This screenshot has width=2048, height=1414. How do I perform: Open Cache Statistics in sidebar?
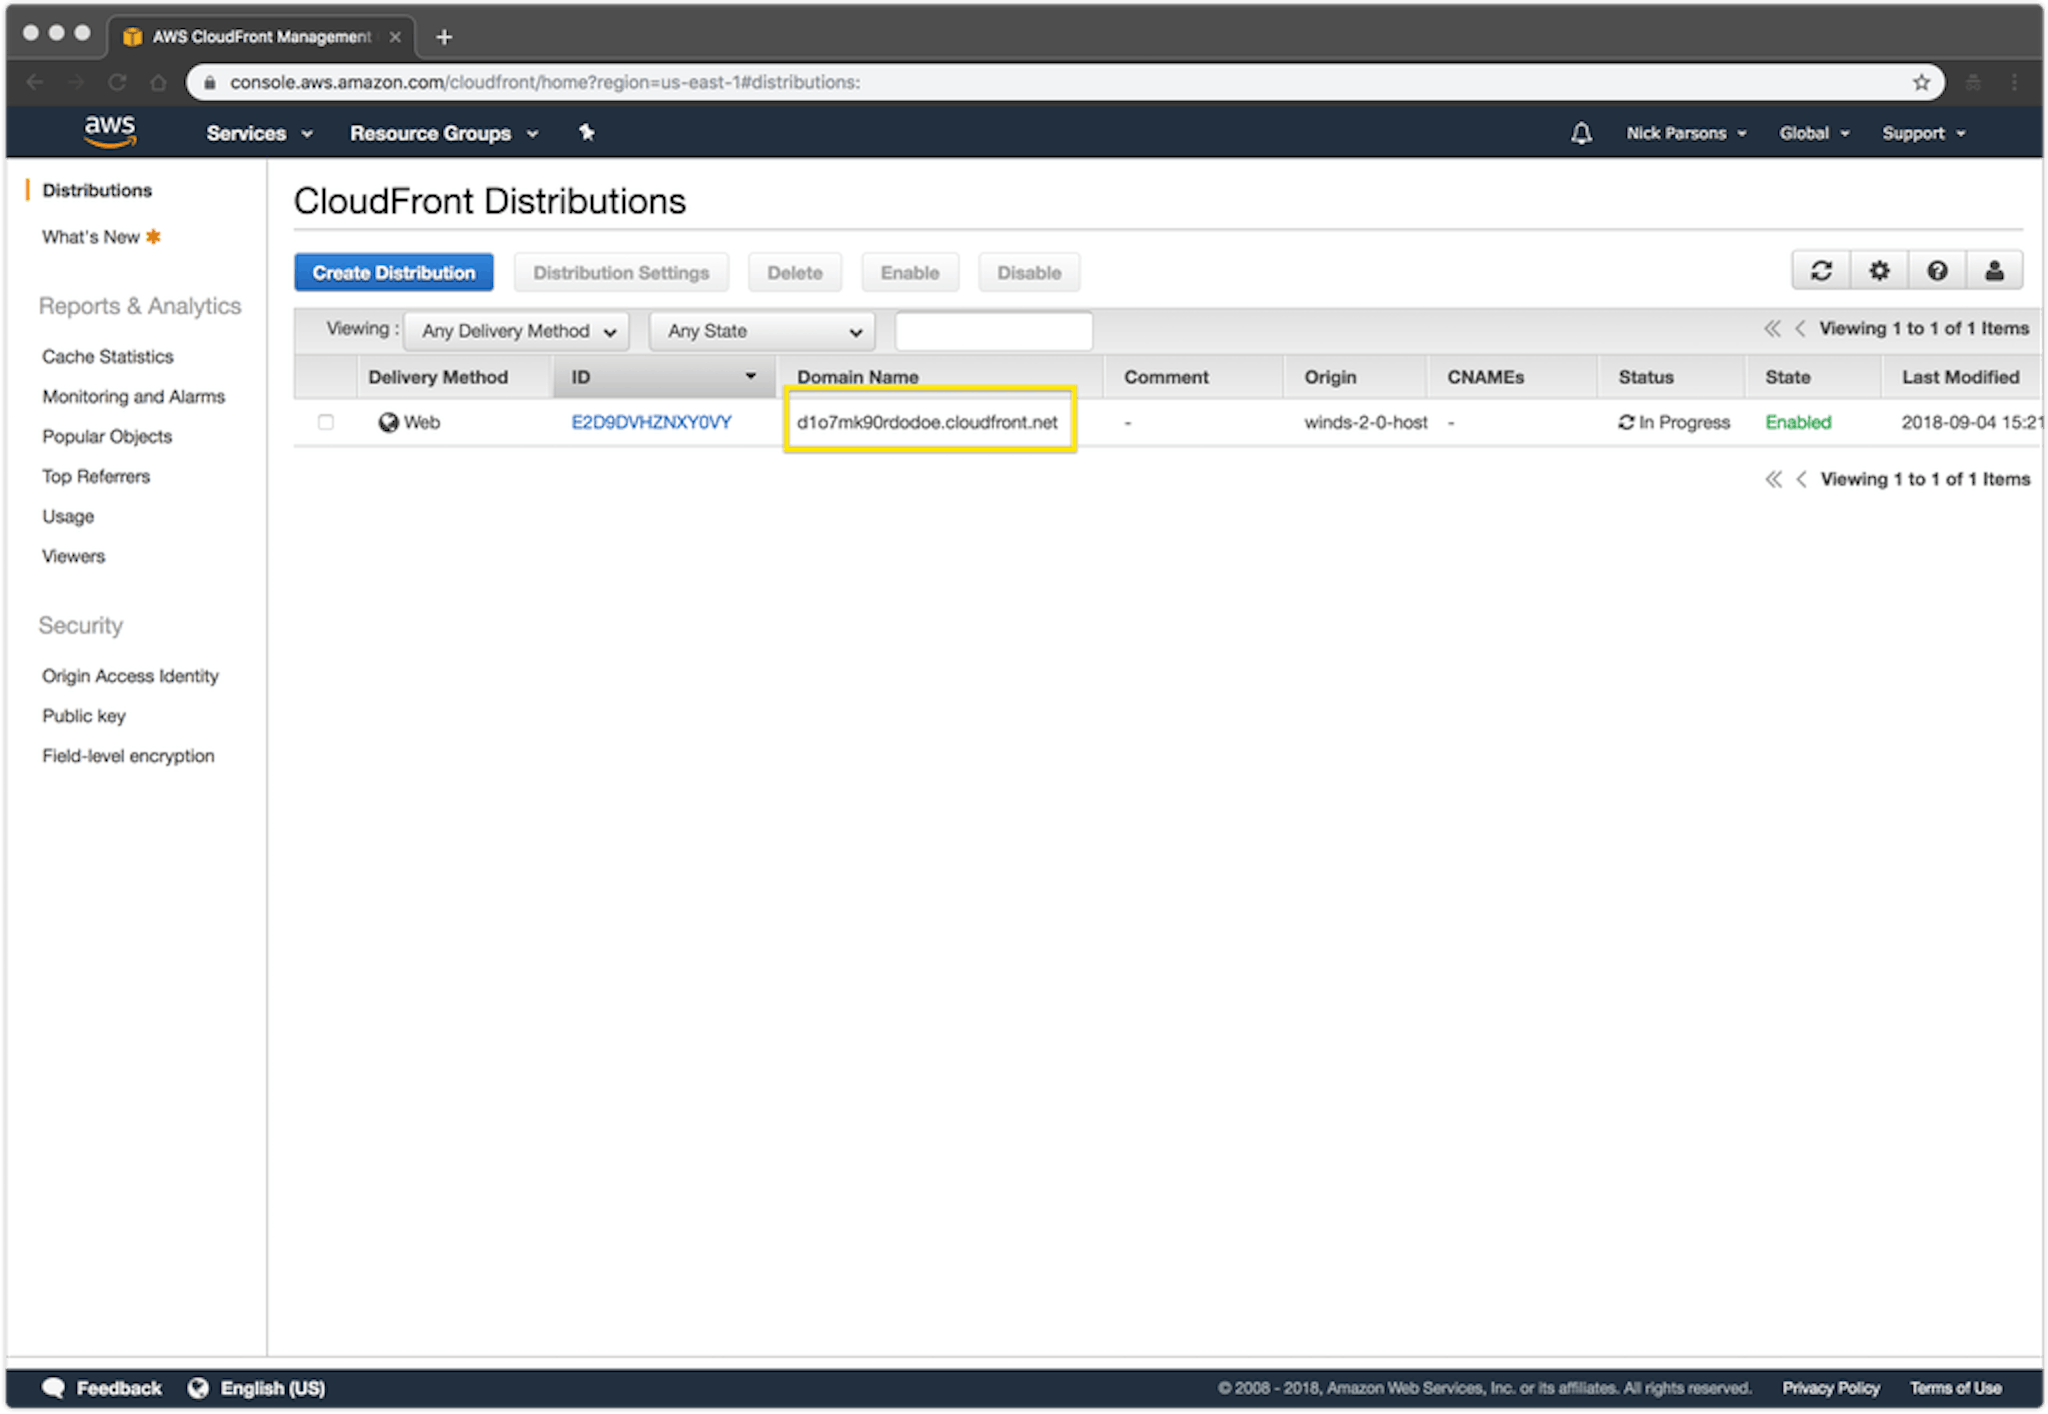(x=108, y=356)
